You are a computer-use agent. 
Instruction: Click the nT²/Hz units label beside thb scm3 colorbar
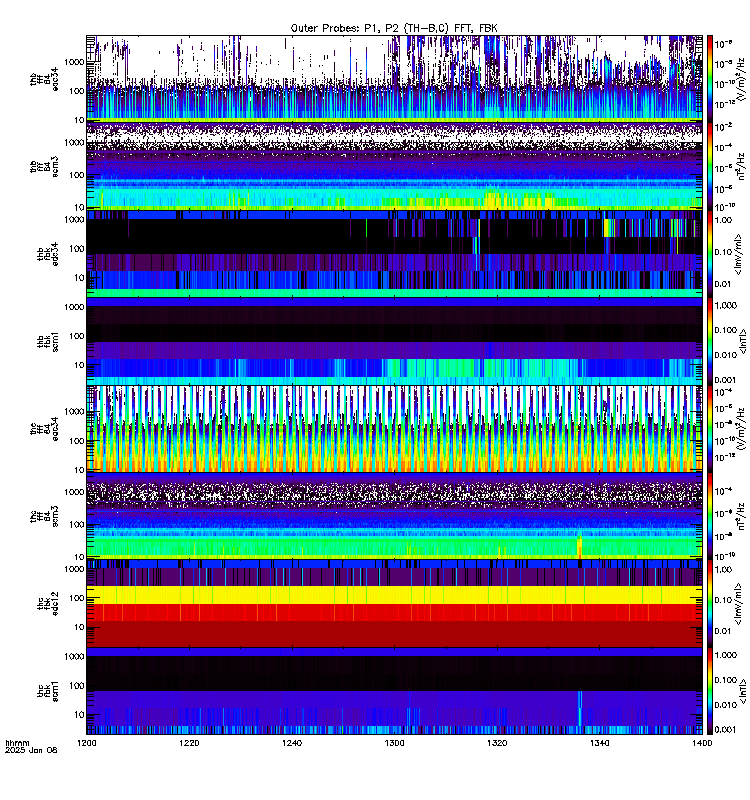pyautogui.click(x=741, y=166)
